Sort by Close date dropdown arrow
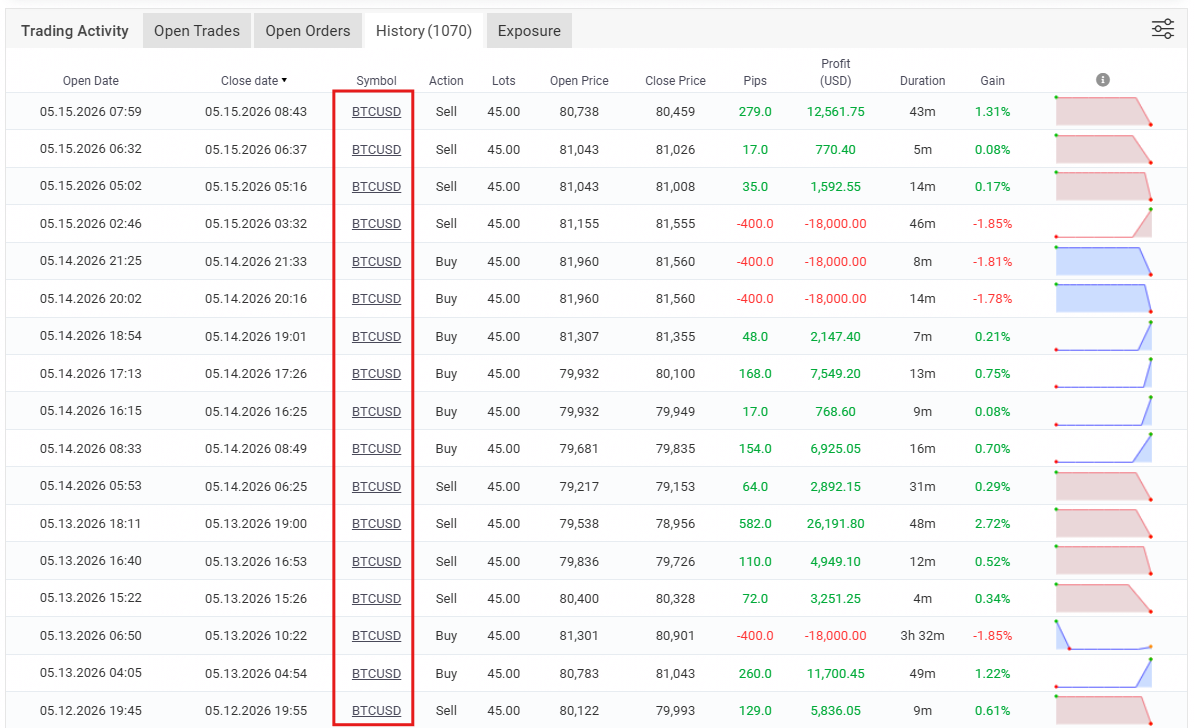Viewport: 1194px width, 728px height. (284, 80)
